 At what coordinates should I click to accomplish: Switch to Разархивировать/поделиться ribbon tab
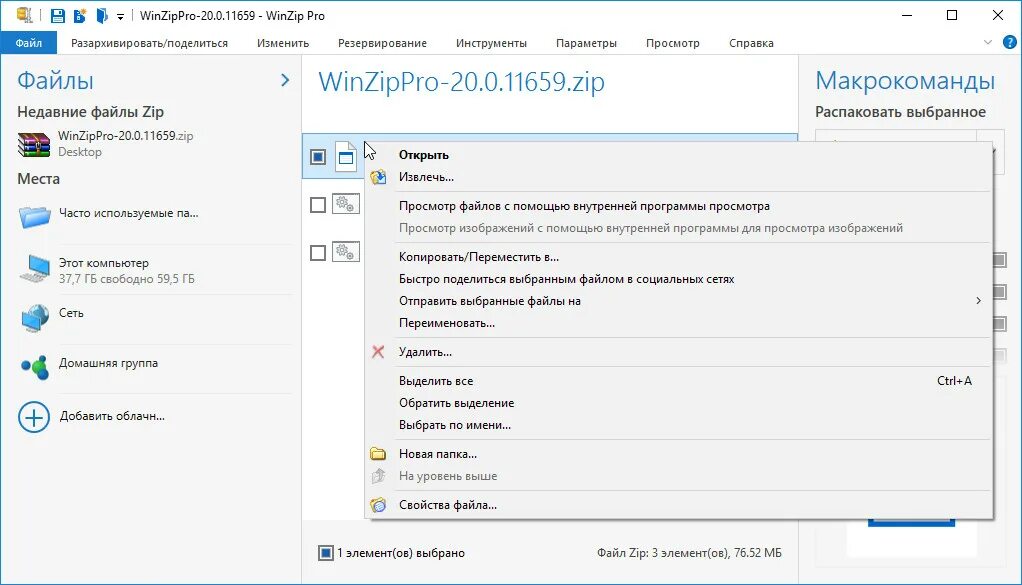(x=149, y=43)
